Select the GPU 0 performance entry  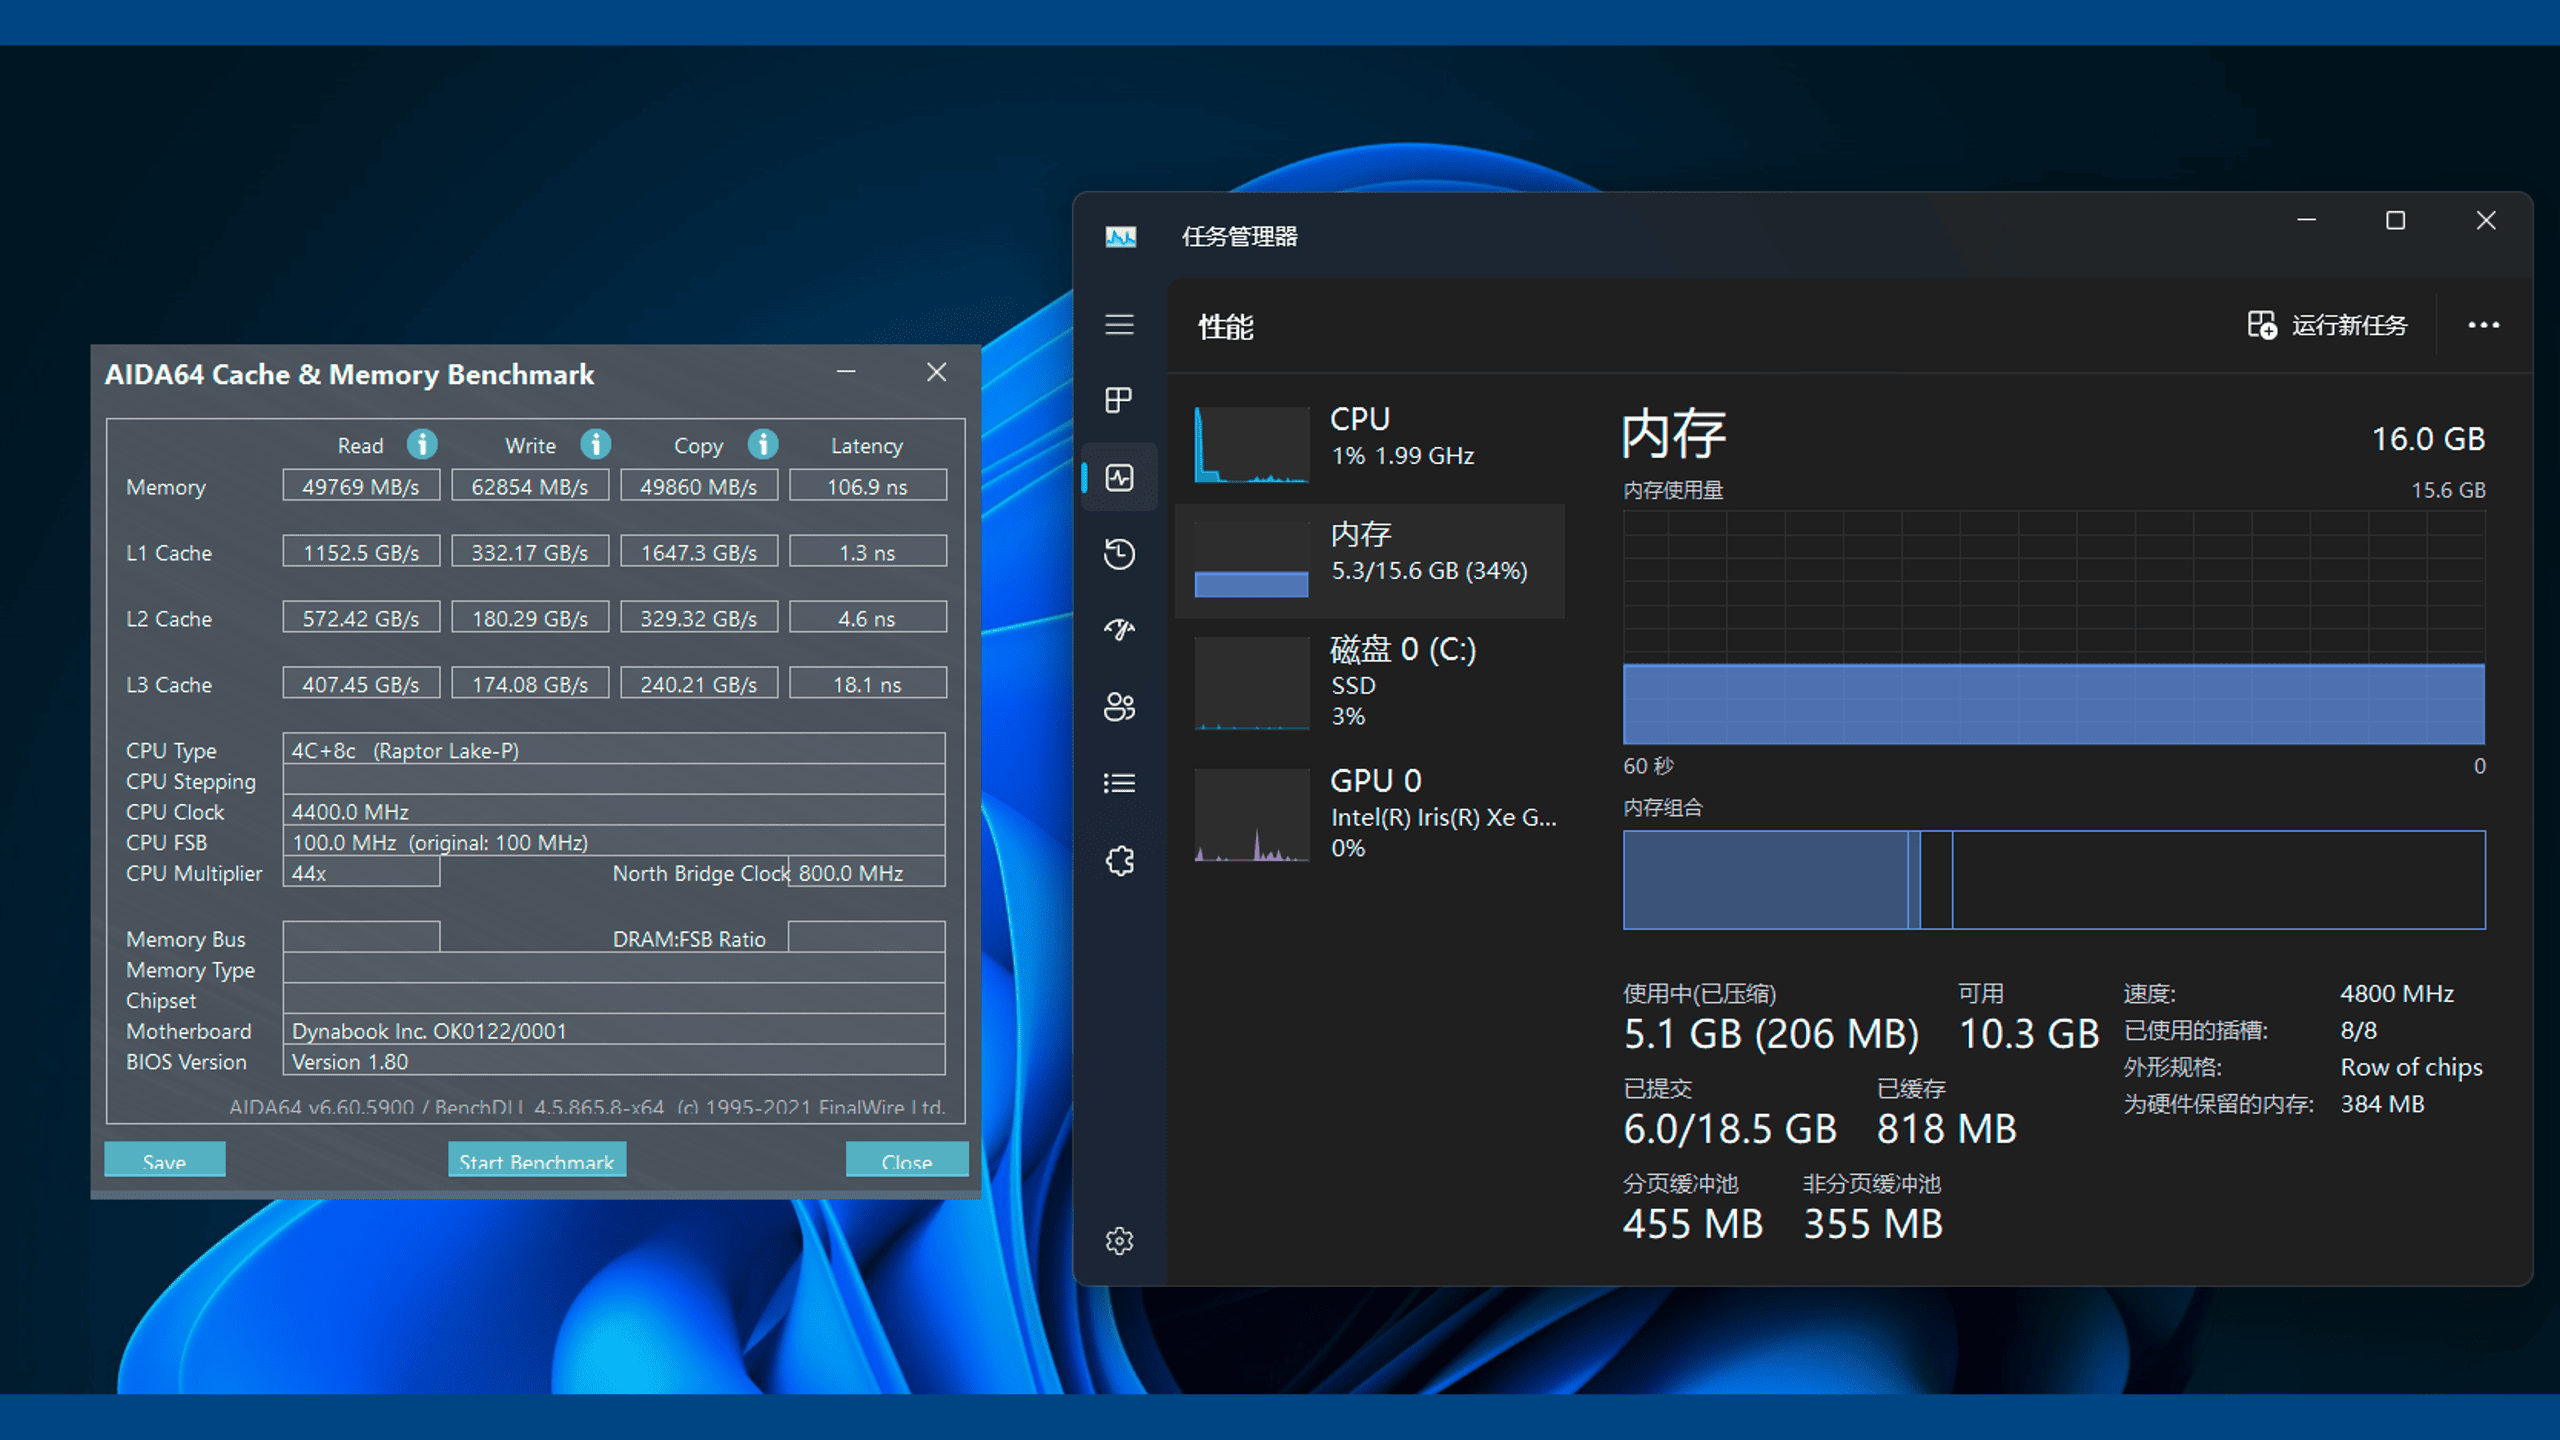1370,812
